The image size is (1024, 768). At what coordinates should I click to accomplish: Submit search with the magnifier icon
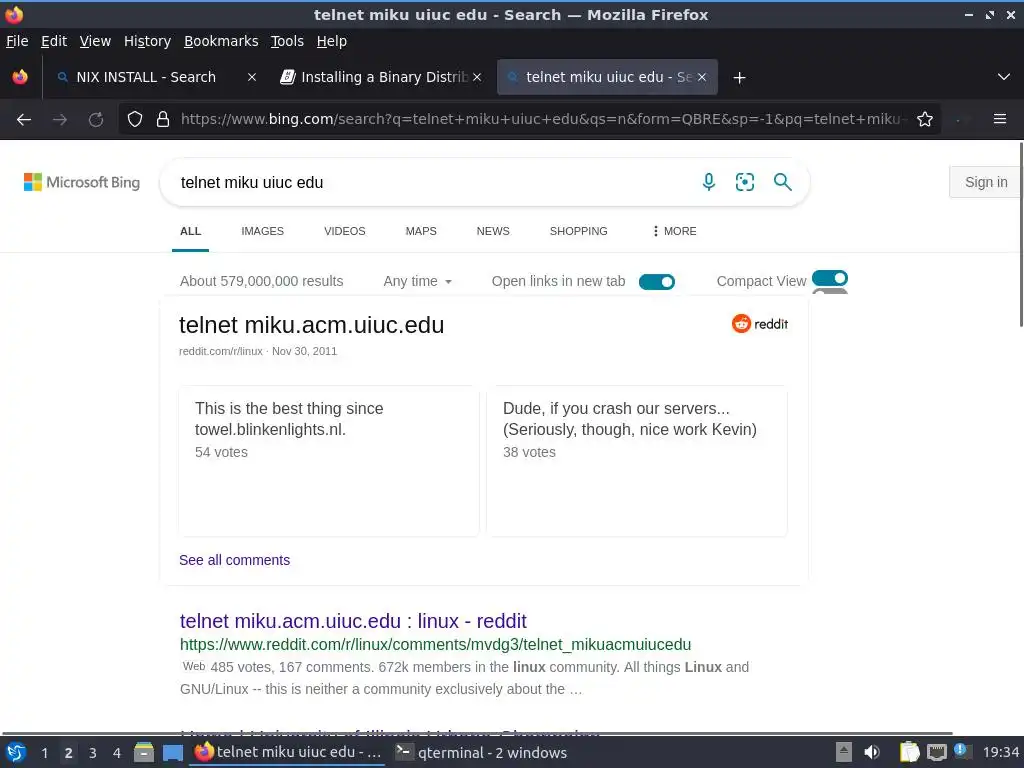782,182
